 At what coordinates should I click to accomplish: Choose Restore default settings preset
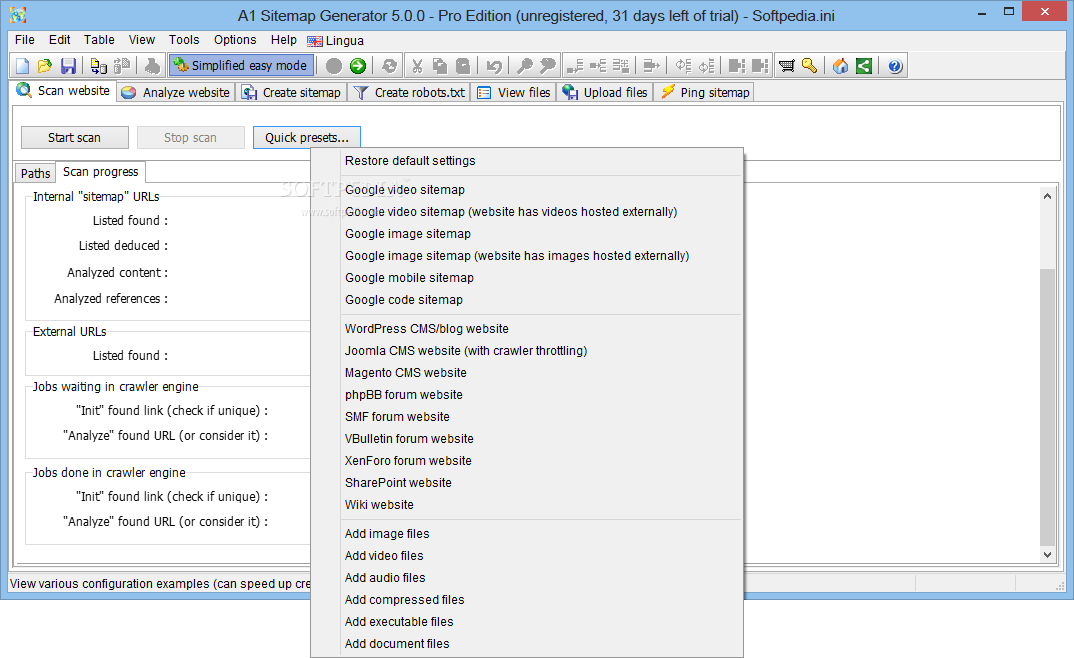tap(410, 161)
